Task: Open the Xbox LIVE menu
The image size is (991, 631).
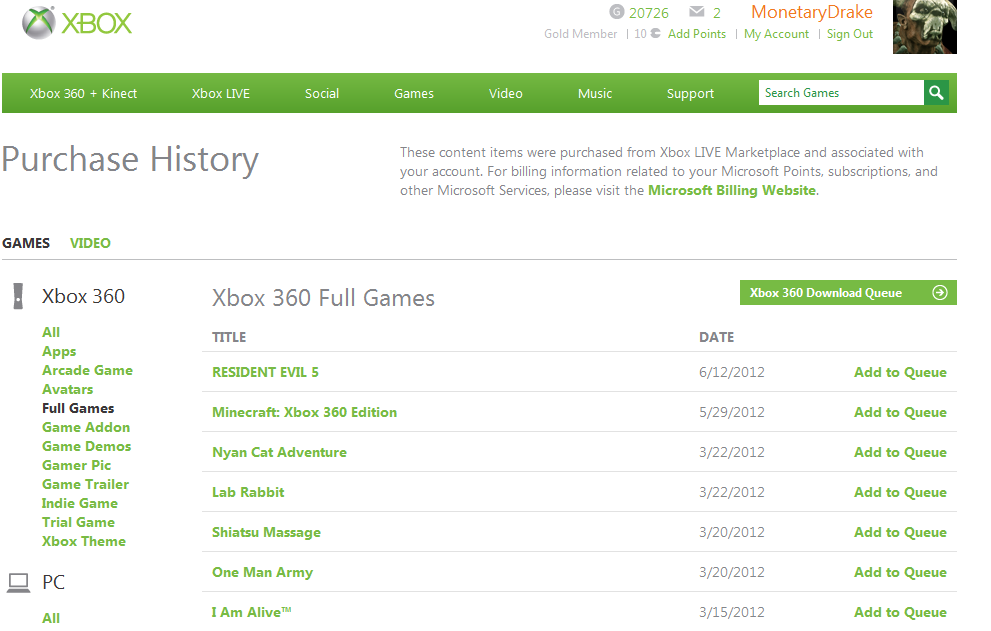Action: (221, 93)
